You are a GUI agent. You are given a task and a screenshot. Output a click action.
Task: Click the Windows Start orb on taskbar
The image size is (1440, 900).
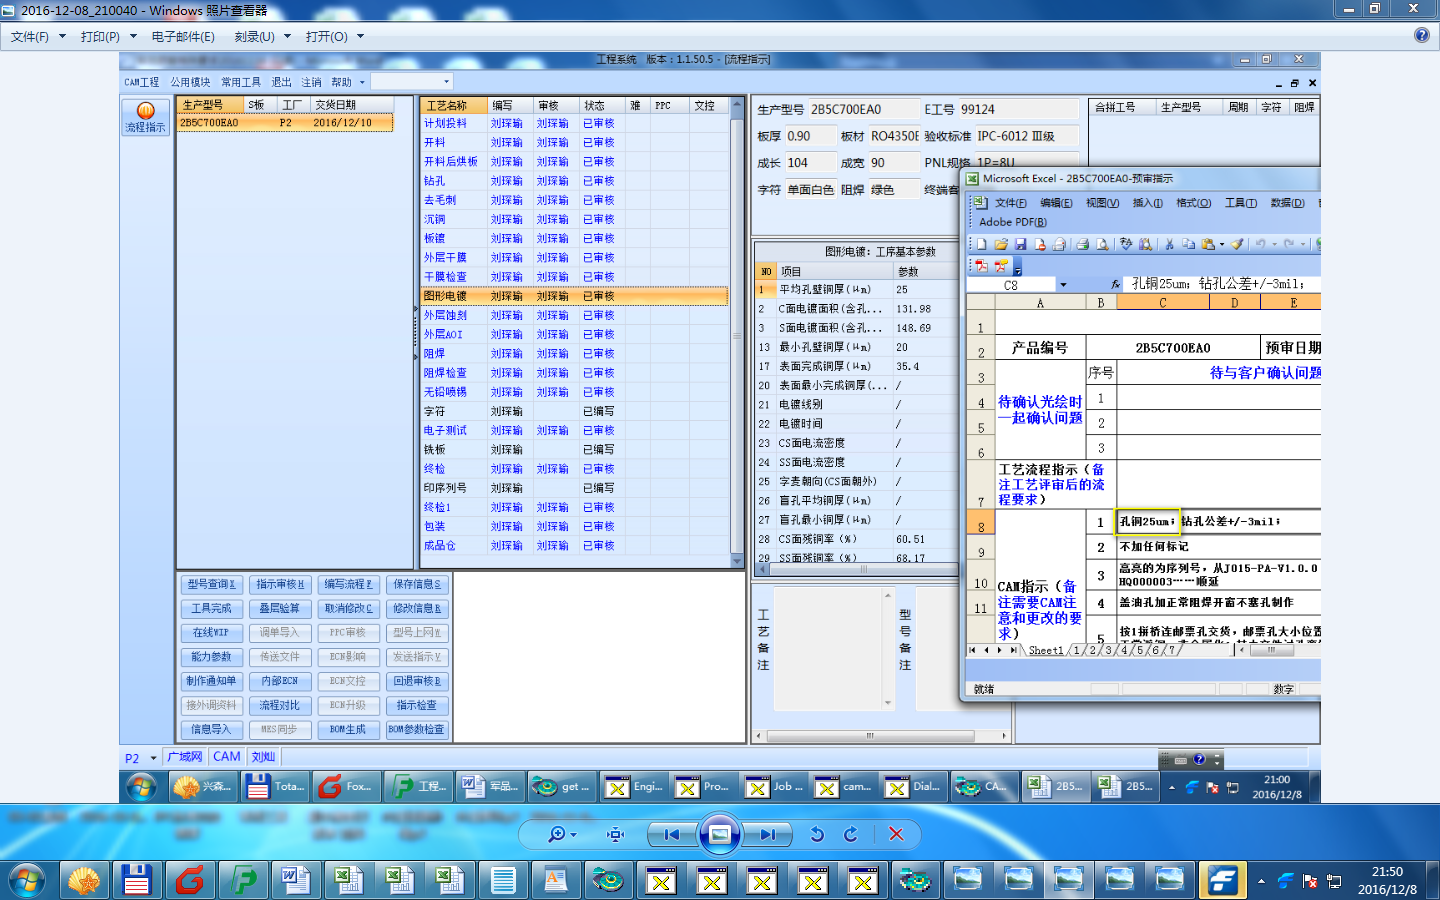(x=26, y=881)
